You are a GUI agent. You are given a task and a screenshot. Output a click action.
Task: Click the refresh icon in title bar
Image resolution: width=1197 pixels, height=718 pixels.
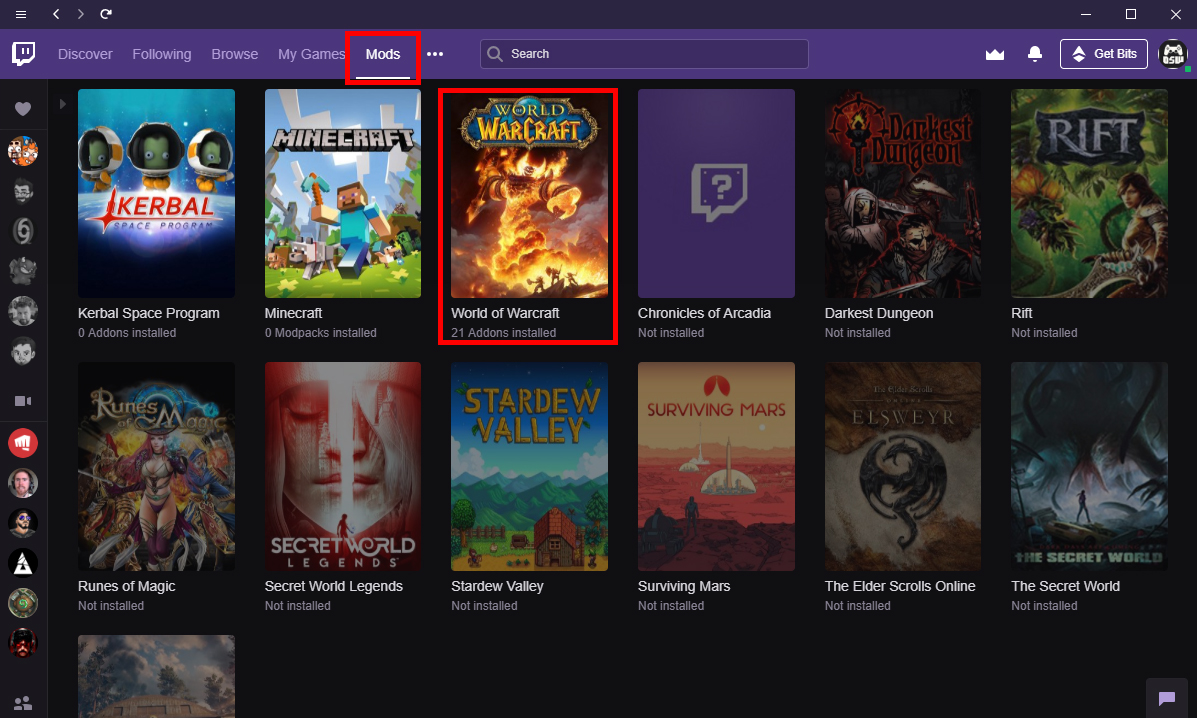pos(106,14)
